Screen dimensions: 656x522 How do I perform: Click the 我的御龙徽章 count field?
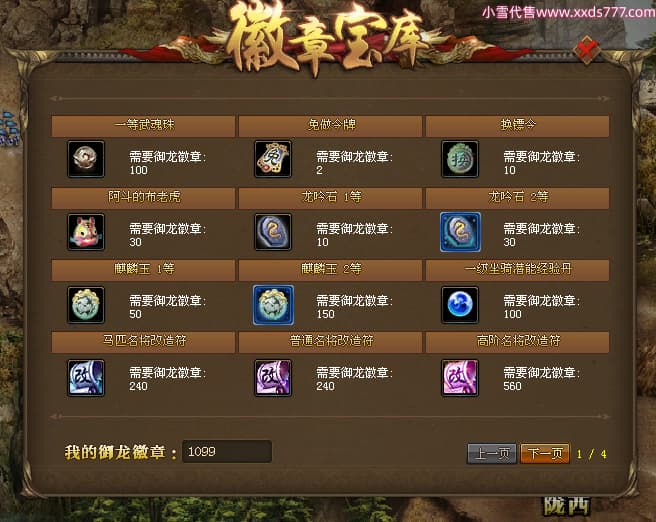point(227,451)
